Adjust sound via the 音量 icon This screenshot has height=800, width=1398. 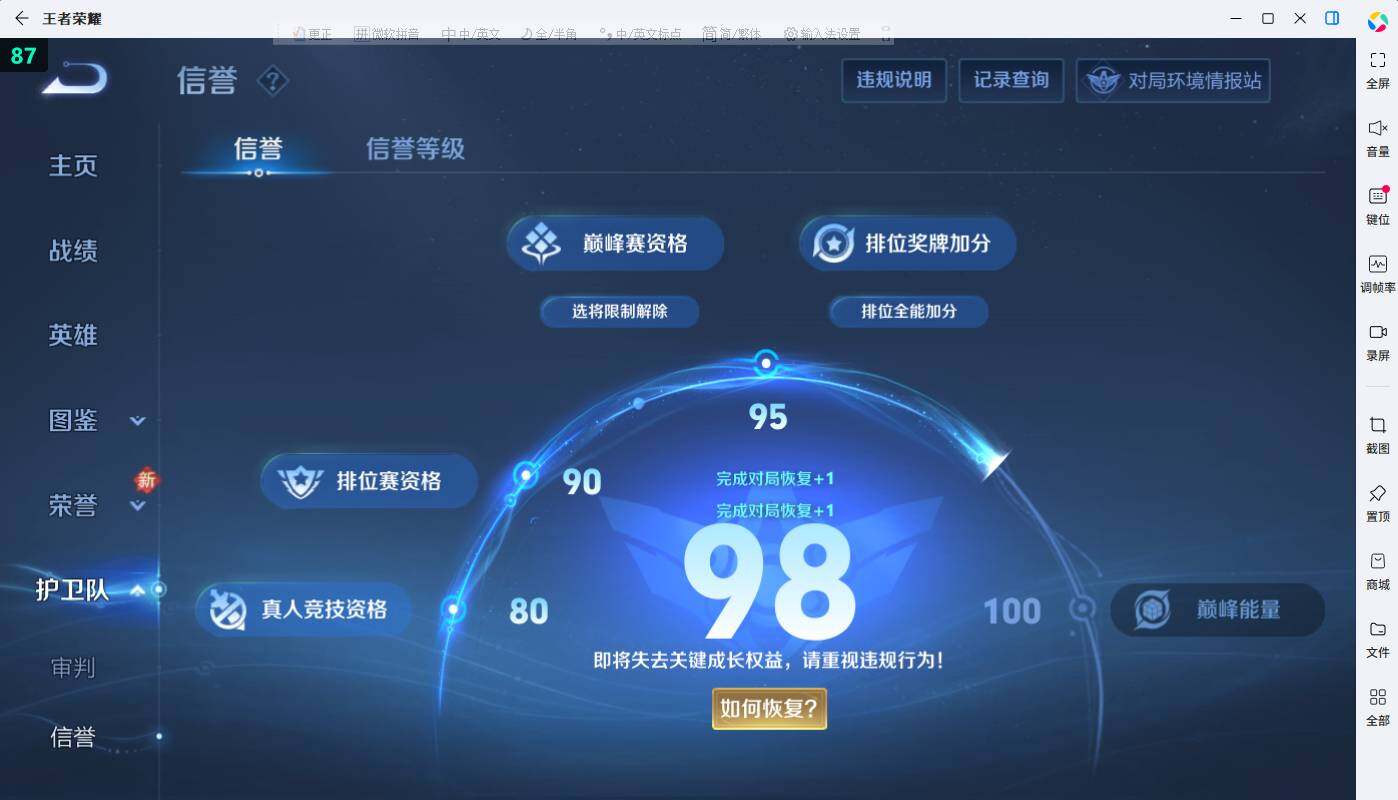tap(1377, 135)
